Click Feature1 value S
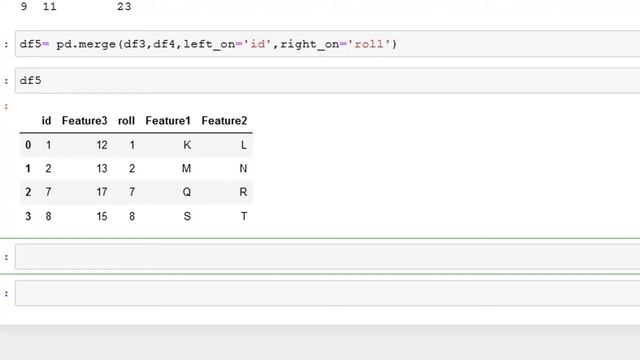Image resolution: width=640 pixels, height=360 pixels. 187,216
